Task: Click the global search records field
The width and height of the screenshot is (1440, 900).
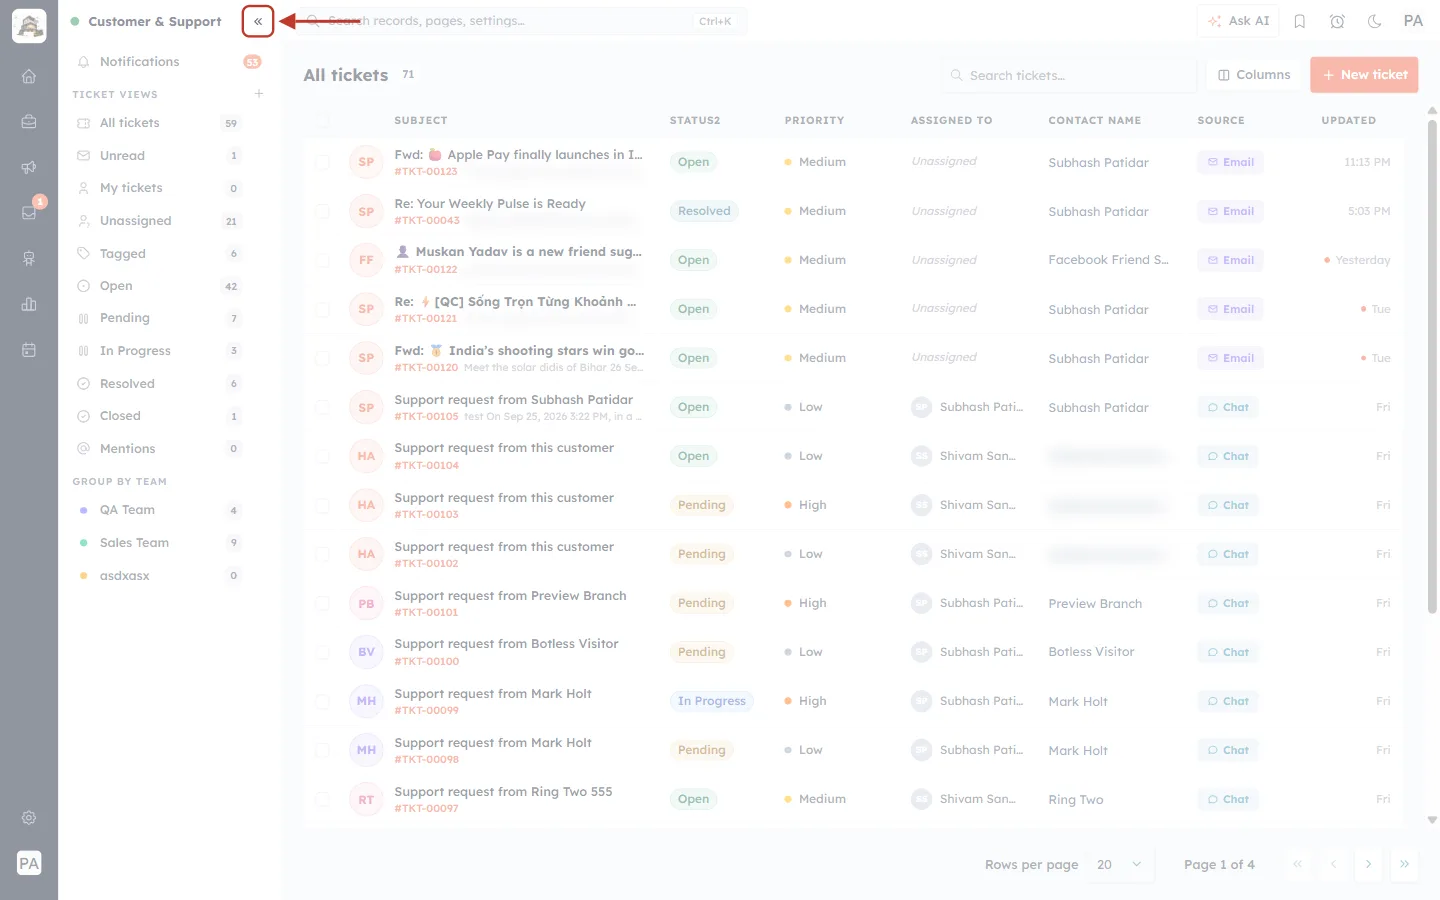Action: (522, 21)
